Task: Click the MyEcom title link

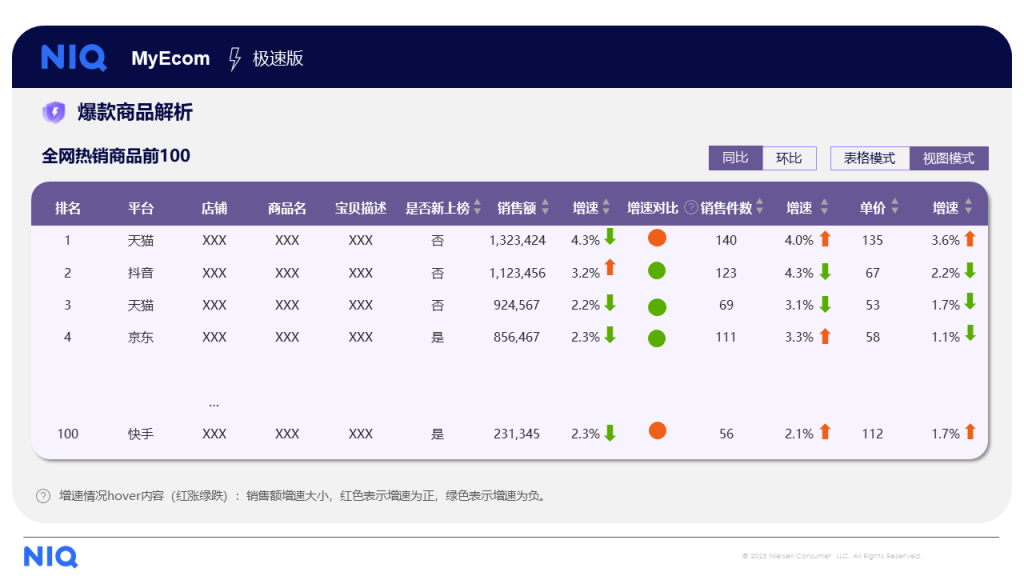Action: tap(170, 59)
